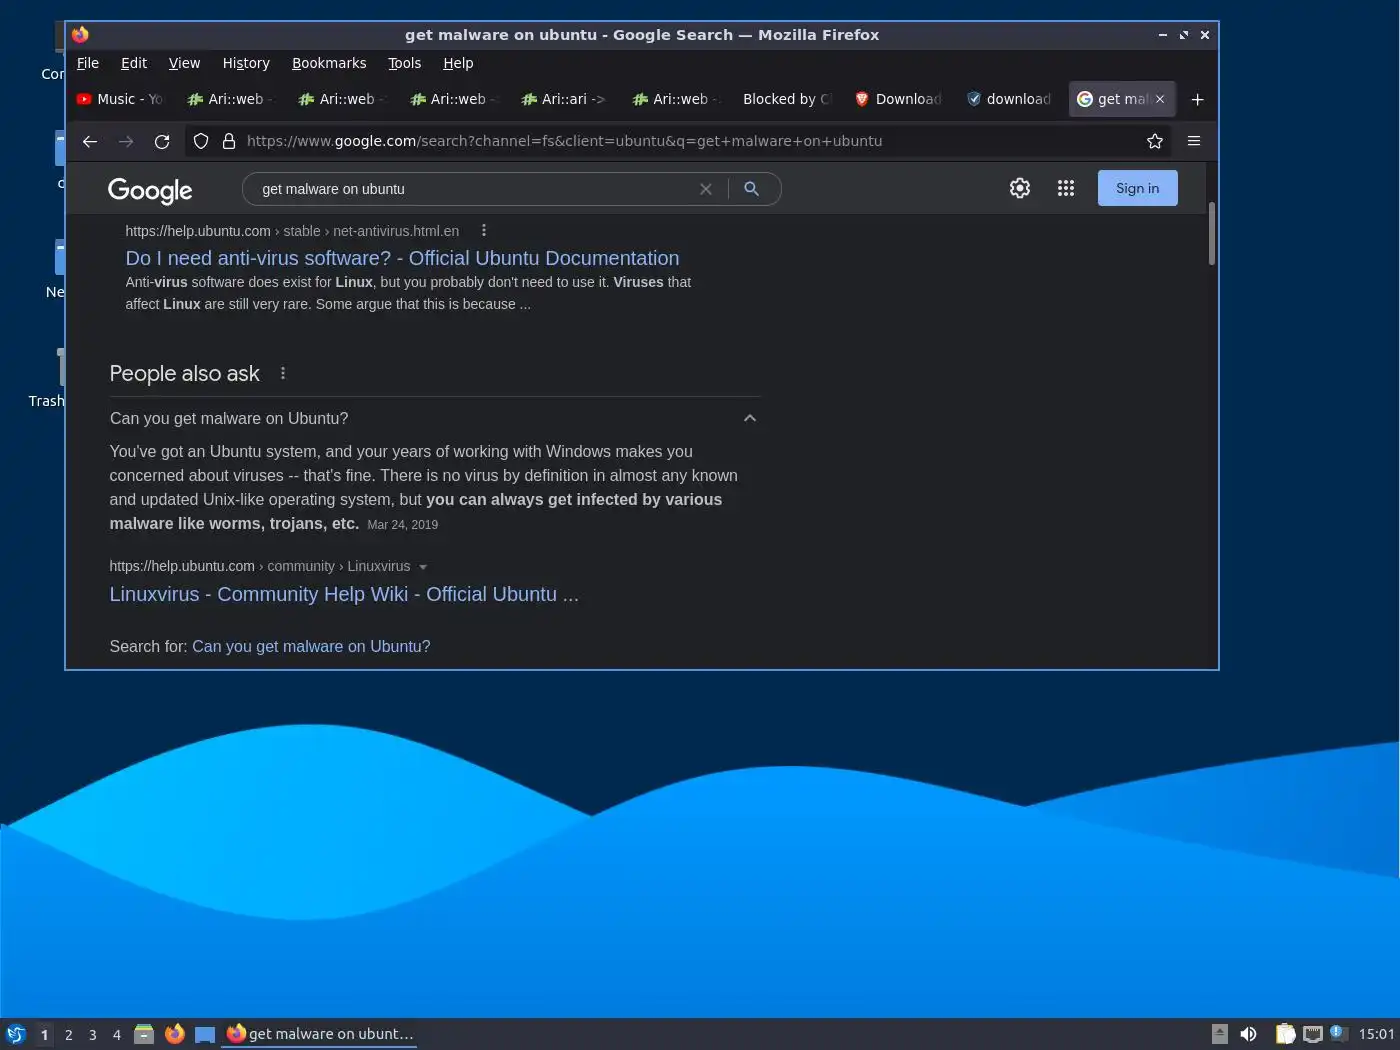Click the Google logo

click(x=150, y=190)
